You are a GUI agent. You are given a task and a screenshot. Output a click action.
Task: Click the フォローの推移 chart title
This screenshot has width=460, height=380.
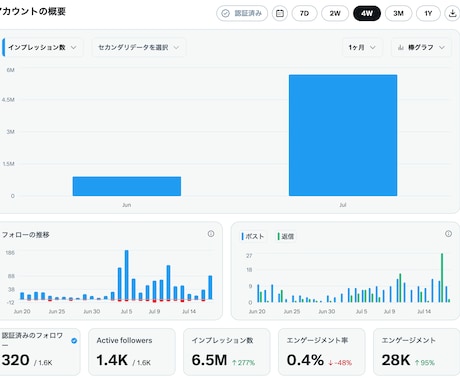pos(26,235)
